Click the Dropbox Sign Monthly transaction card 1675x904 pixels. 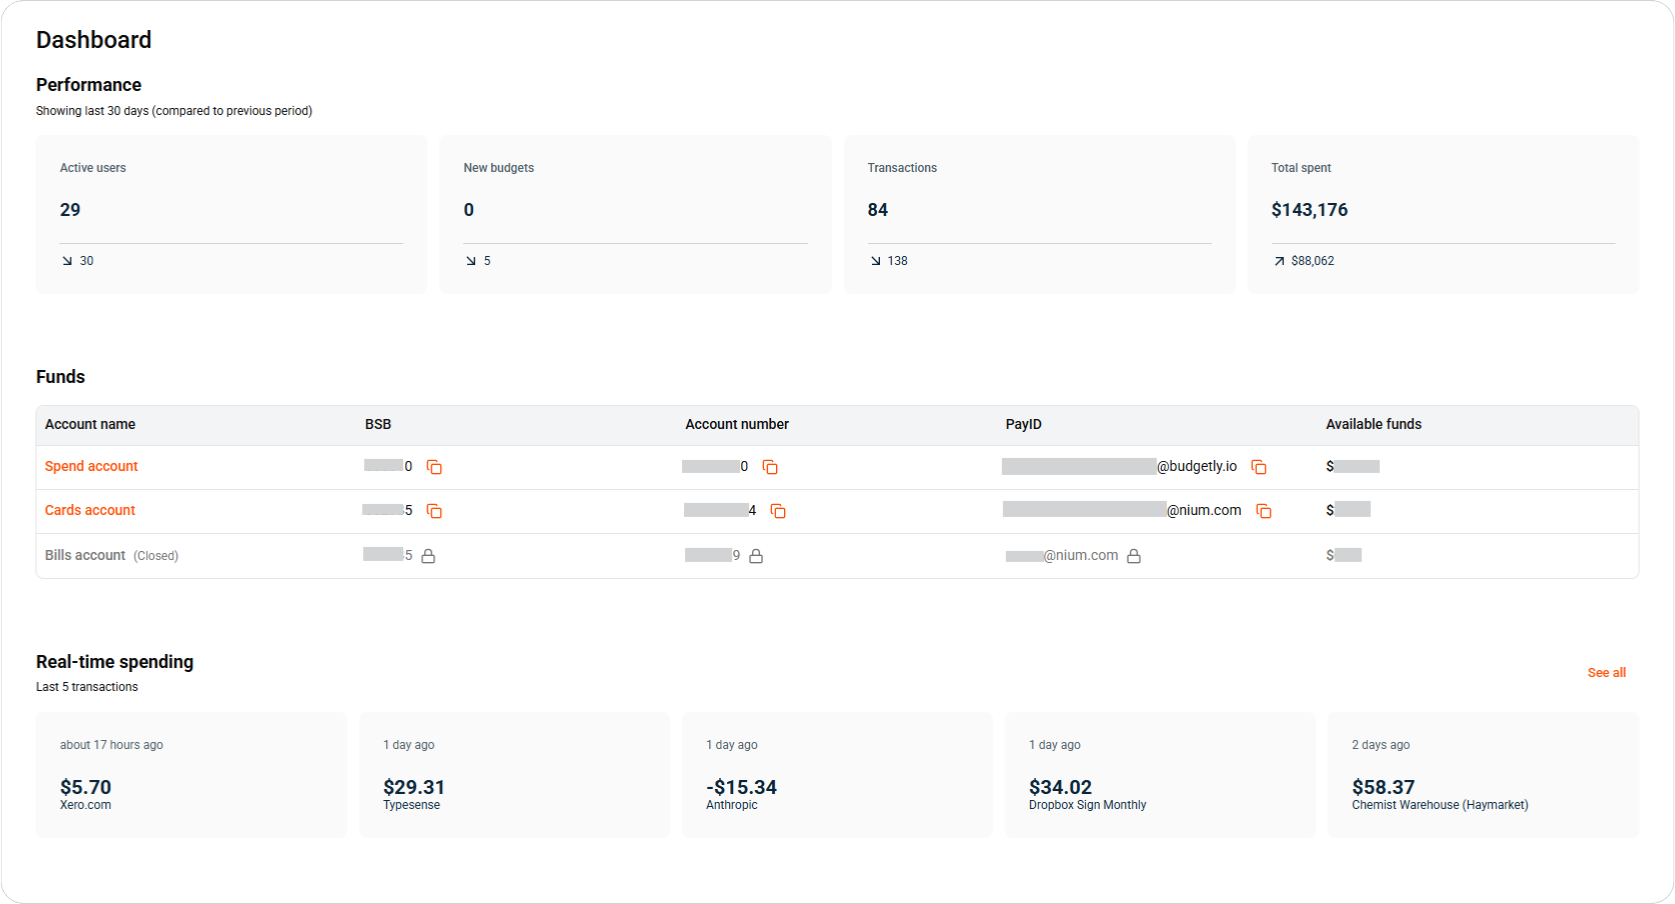1159,775
